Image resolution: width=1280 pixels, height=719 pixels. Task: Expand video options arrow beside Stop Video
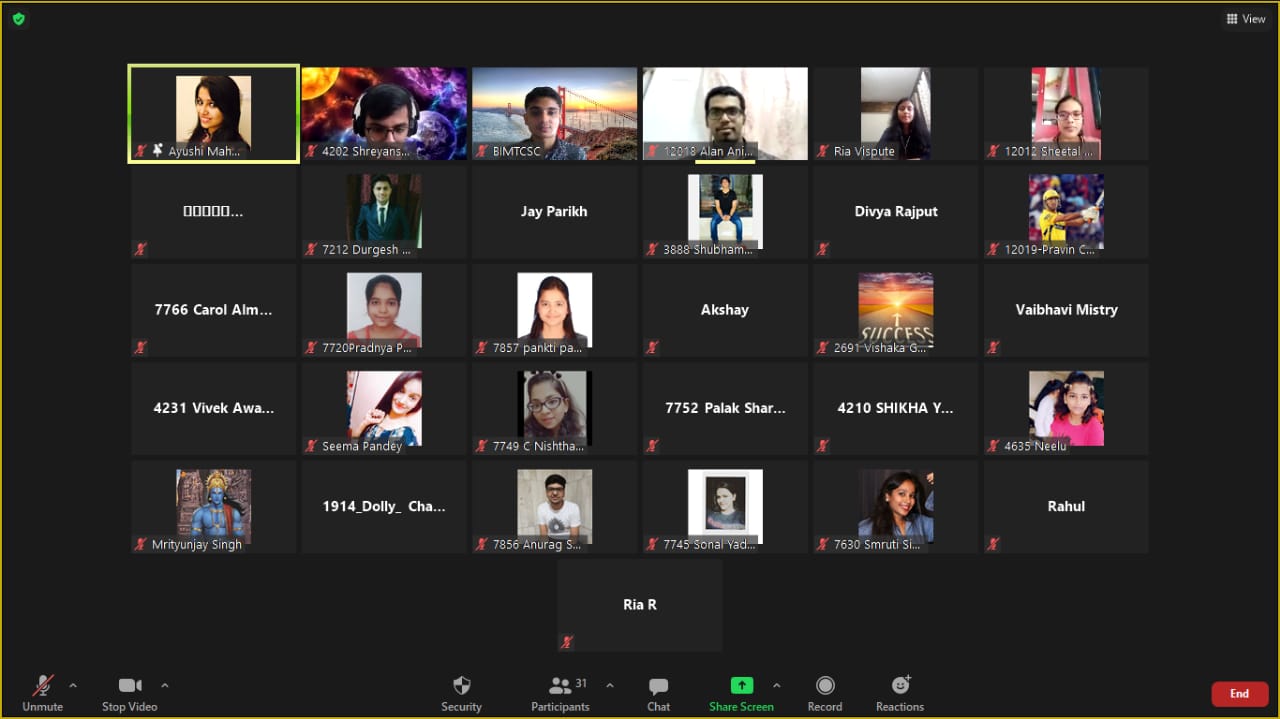(x=165, y=686)
